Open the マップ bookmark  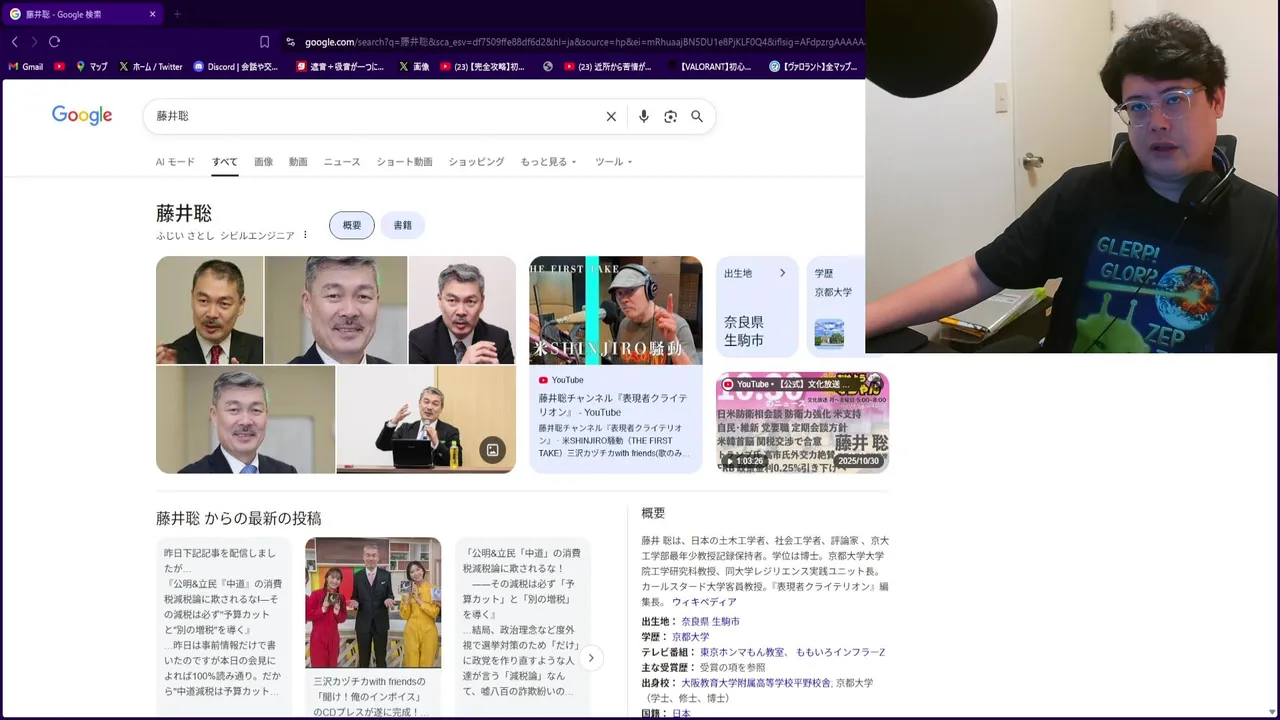click(92, 67)
